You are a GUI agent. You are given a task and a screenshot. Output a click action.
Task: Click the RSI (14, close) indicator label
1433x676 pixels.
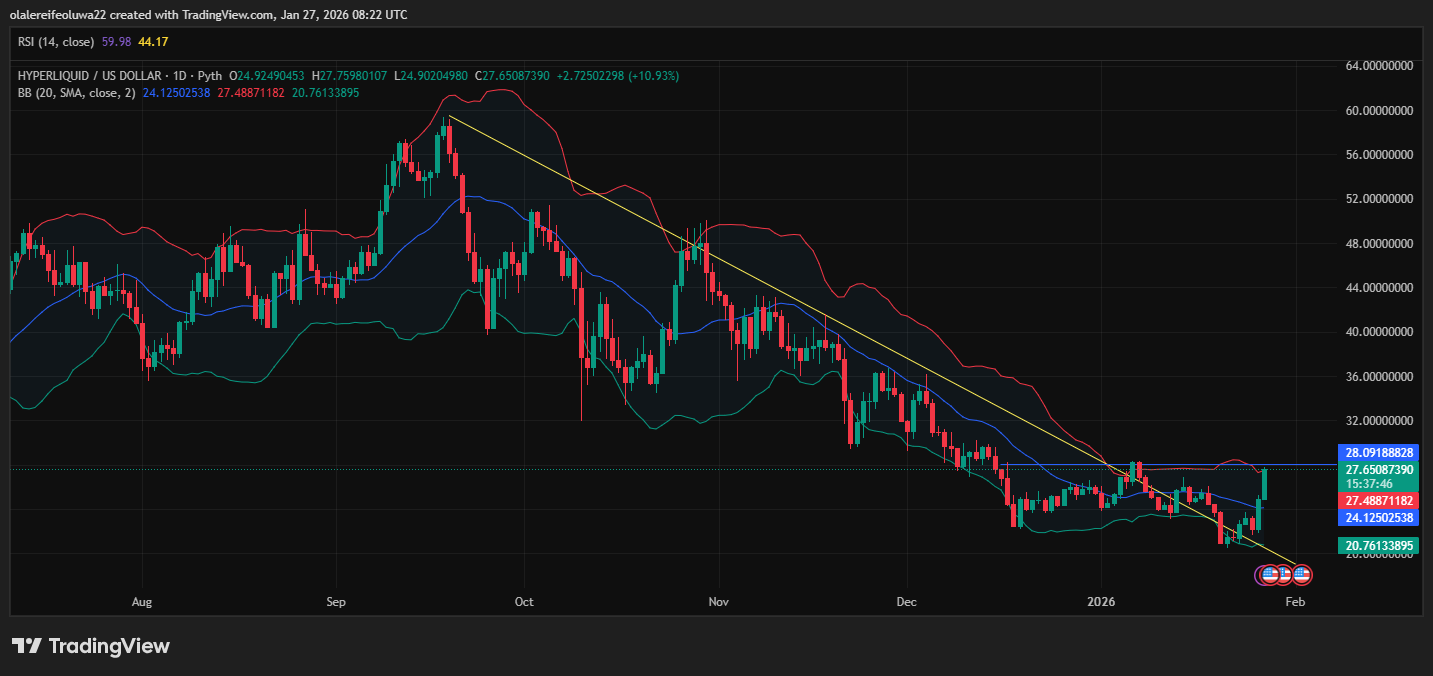pos(56,42)
